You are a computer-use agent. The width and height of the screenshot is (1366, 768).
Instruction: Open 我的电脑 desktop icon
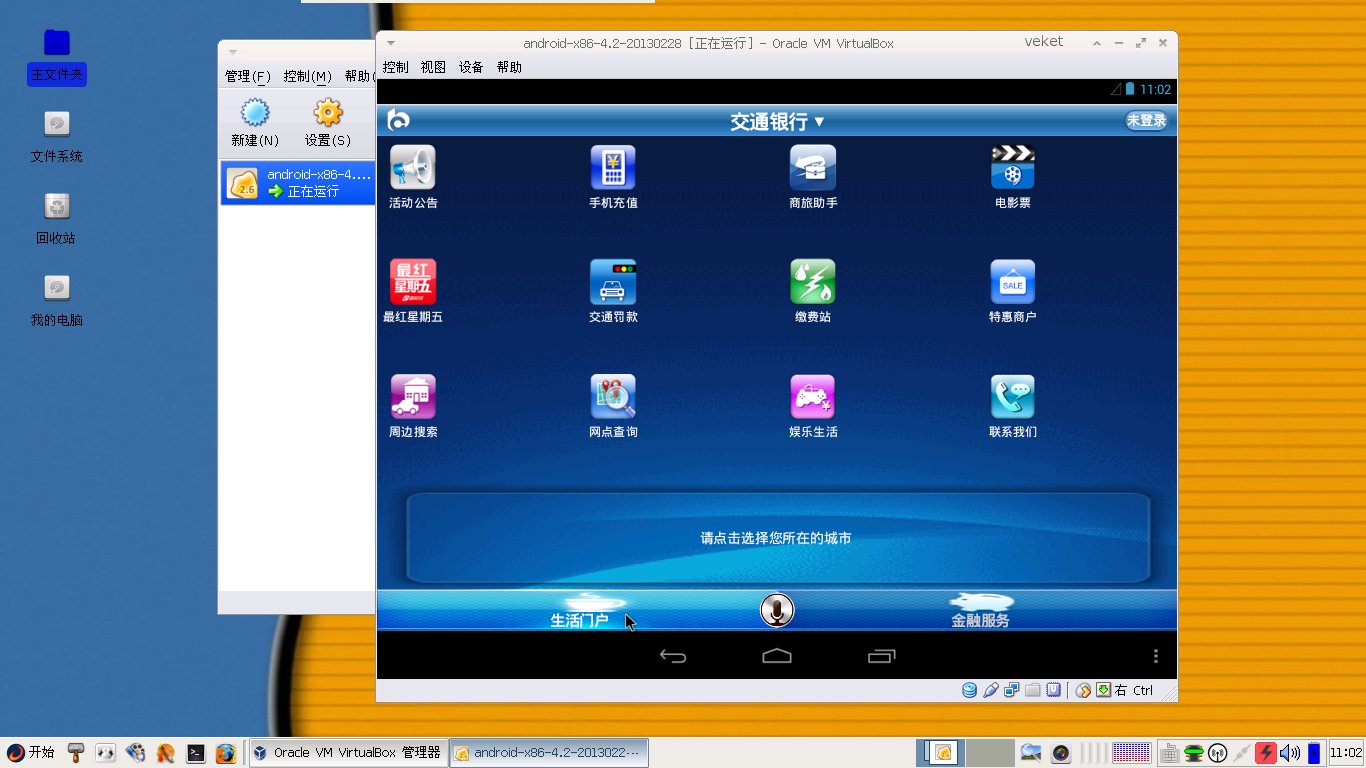tap(57, 301)
